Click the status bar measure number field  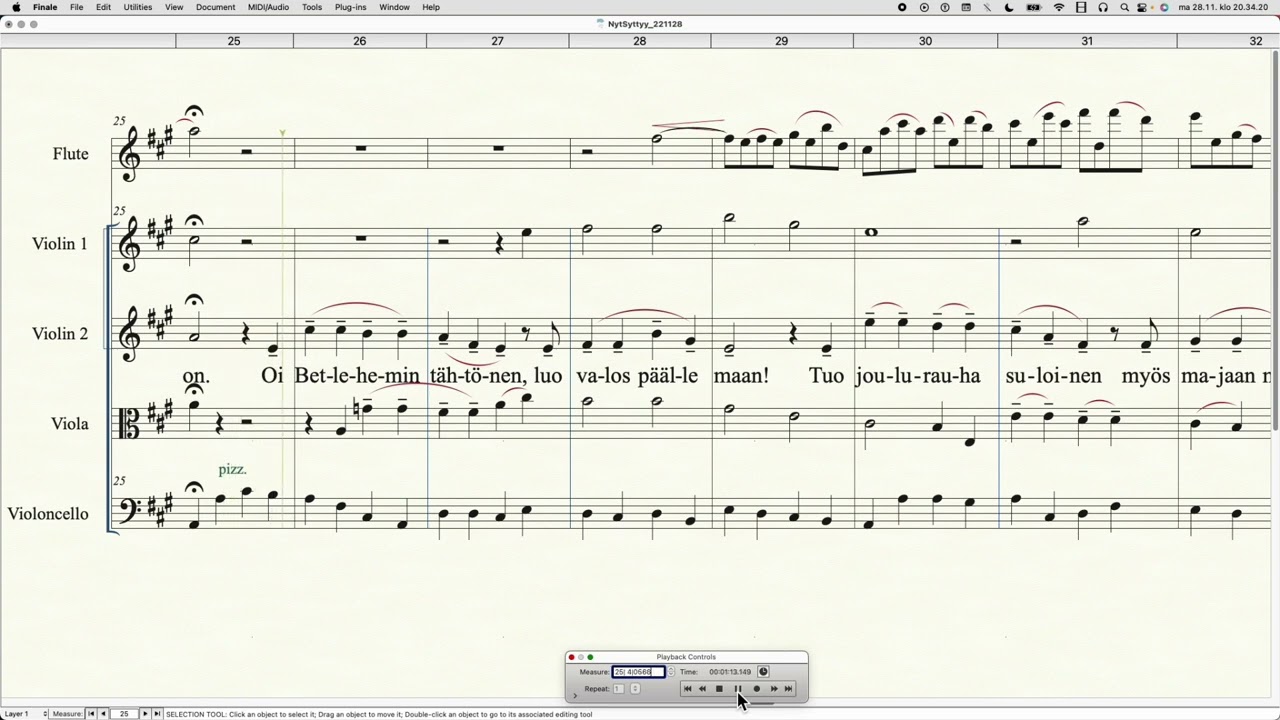point(124,714)
